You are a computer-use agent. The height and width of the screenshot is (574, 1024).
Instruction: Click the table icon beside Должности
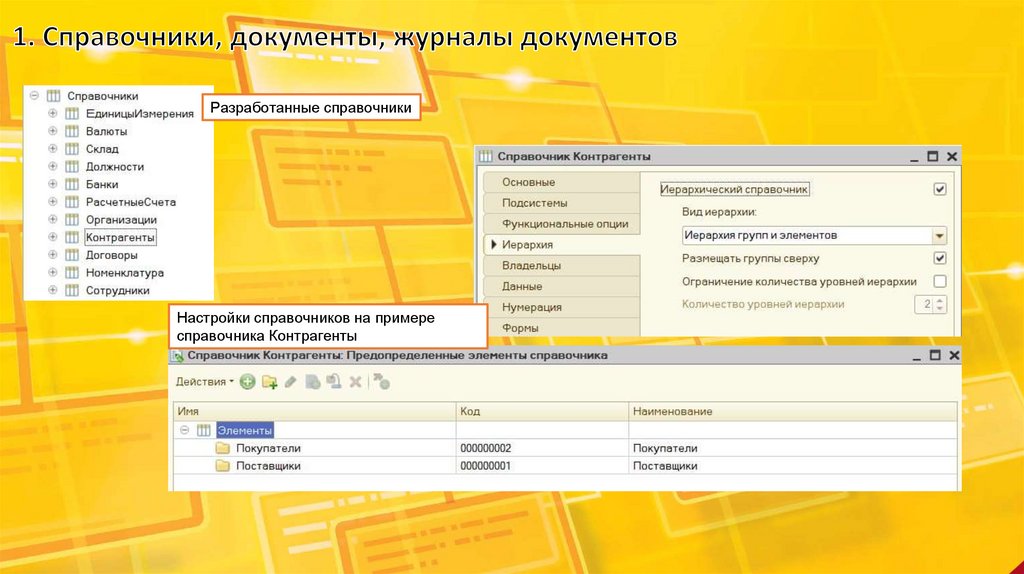coord(72,167)
